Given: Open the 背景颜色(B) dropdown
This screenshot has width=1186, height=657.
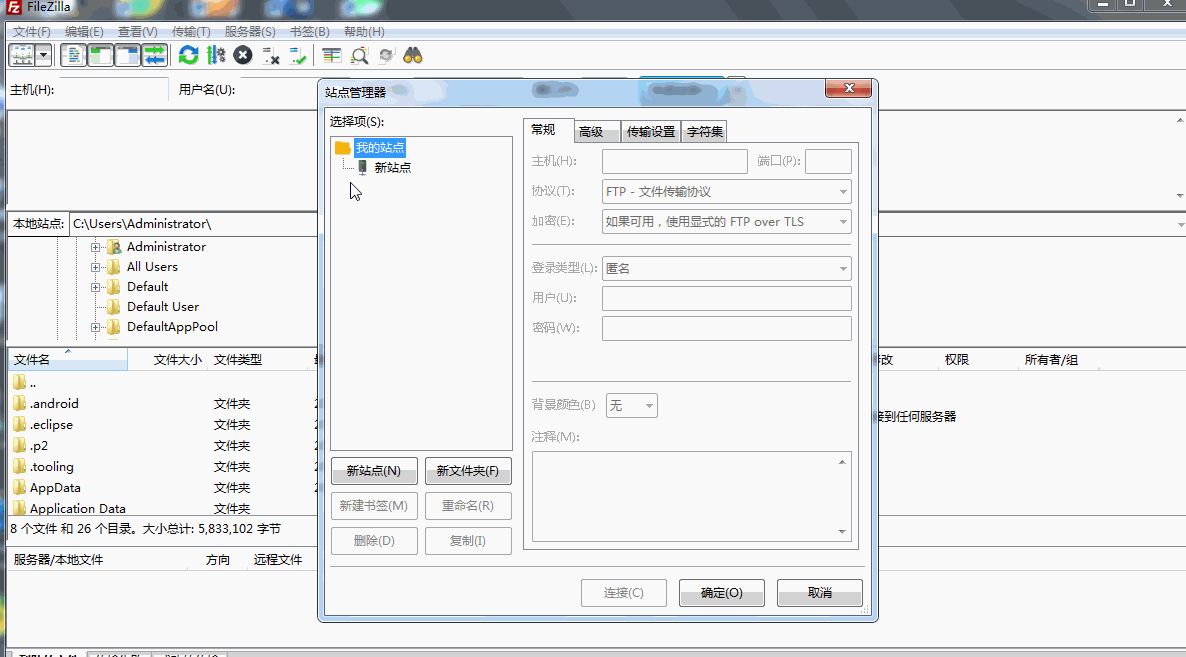Looking at the screenshot, I should pyautogui.click(x=632, y=405).
